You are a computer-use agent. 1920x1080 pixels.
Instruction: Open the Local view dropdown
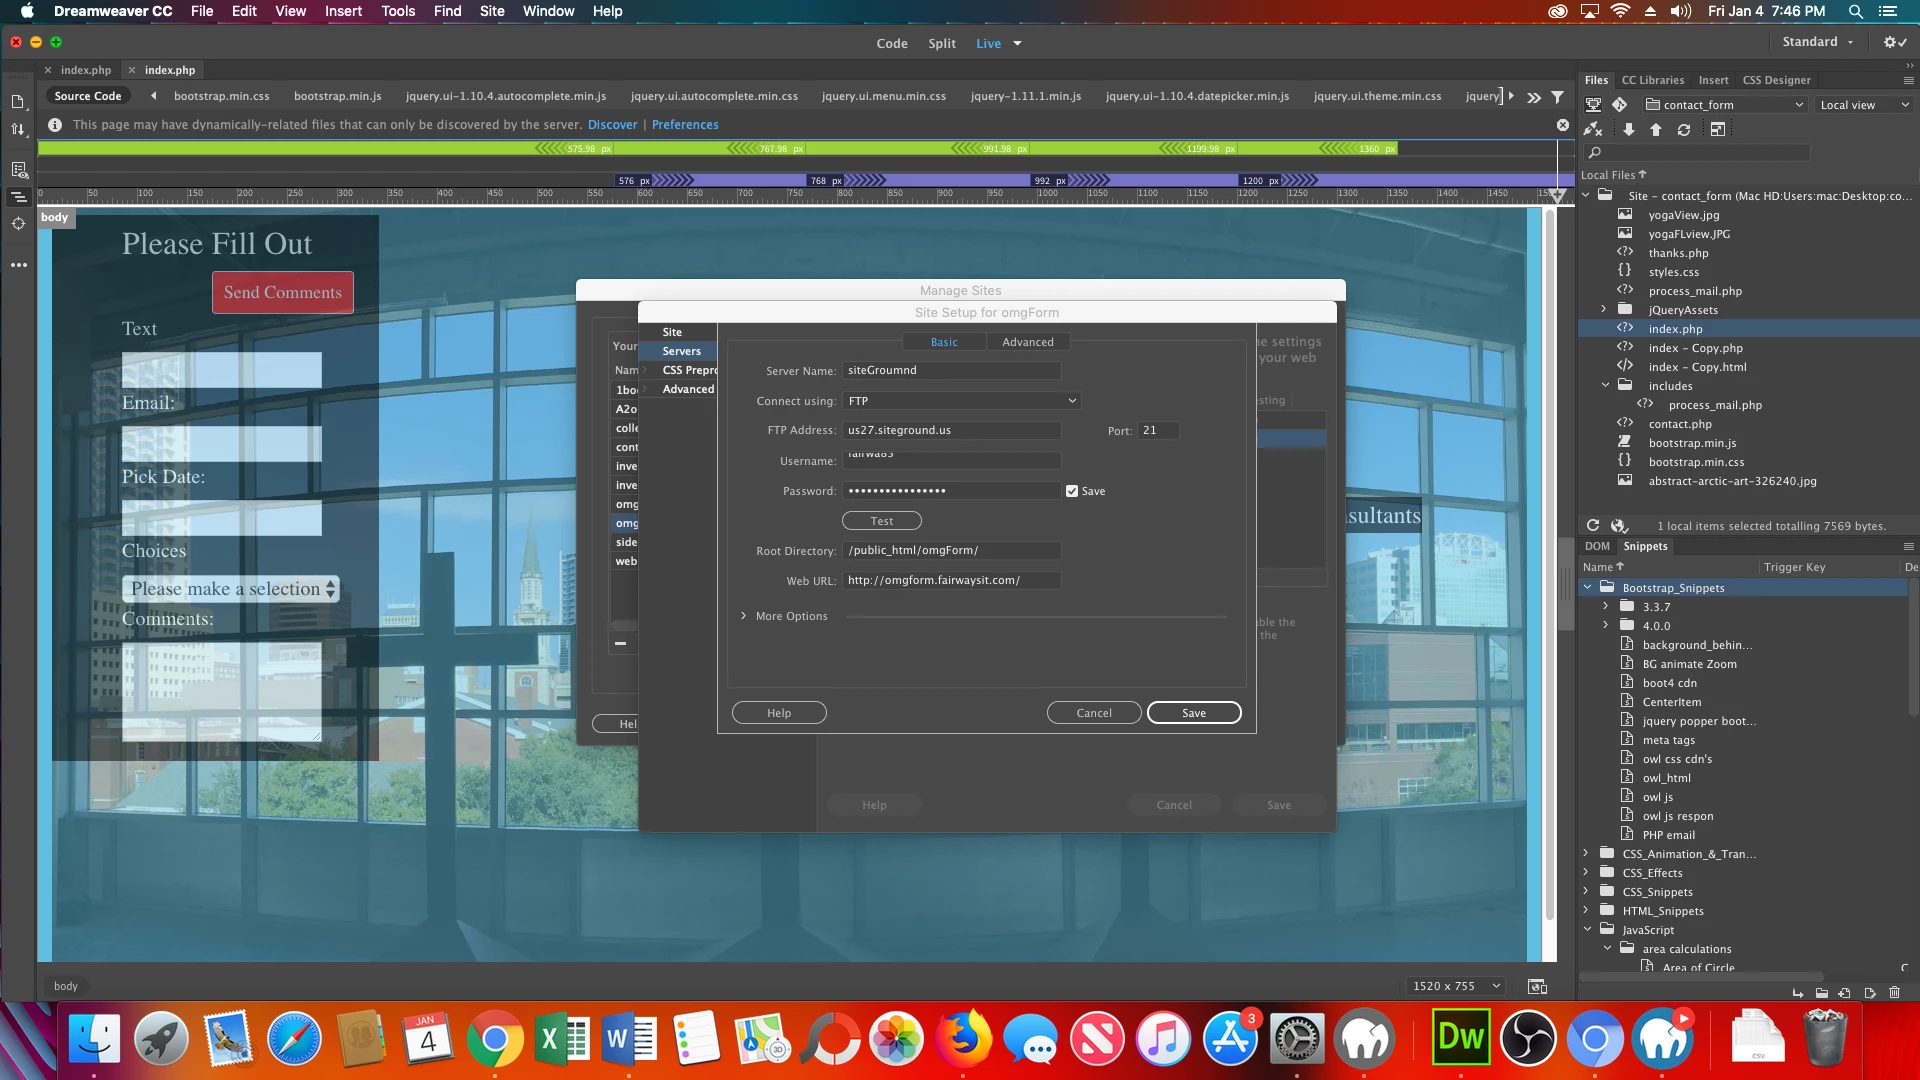click(1863, 105)
